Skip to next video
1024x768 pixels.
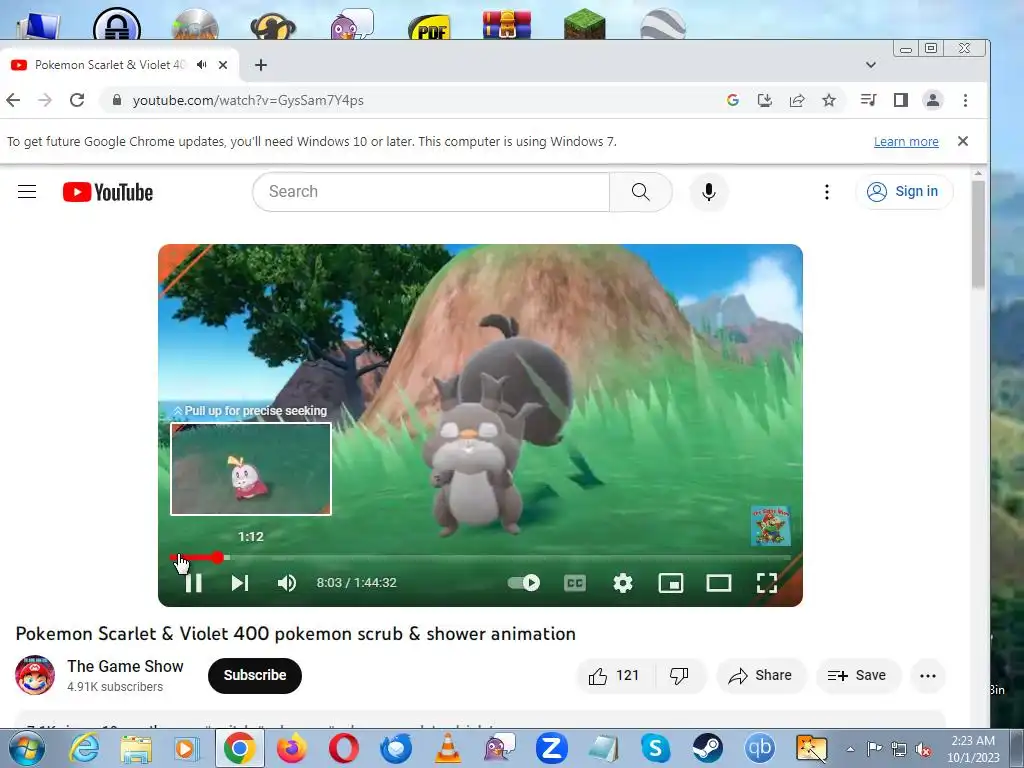(x=240, y=583)
